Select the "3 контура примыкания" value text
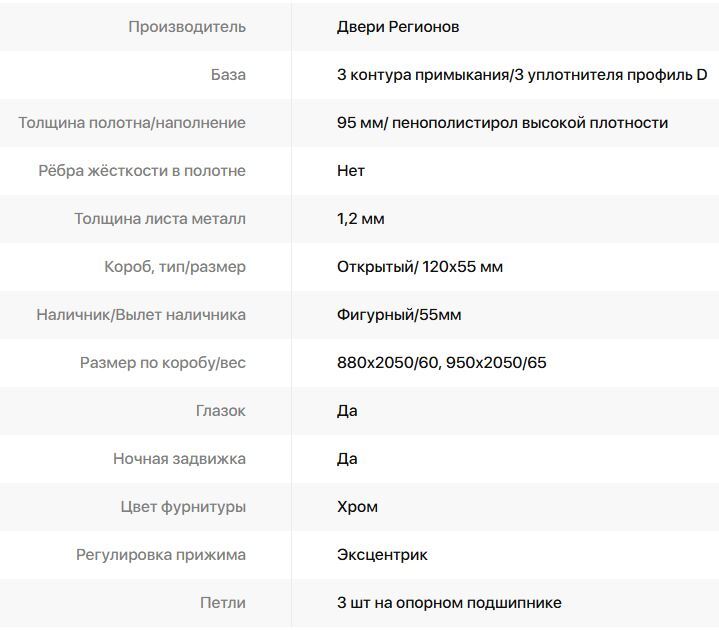This screenshot has height=630, width=719. coord(423,75)
